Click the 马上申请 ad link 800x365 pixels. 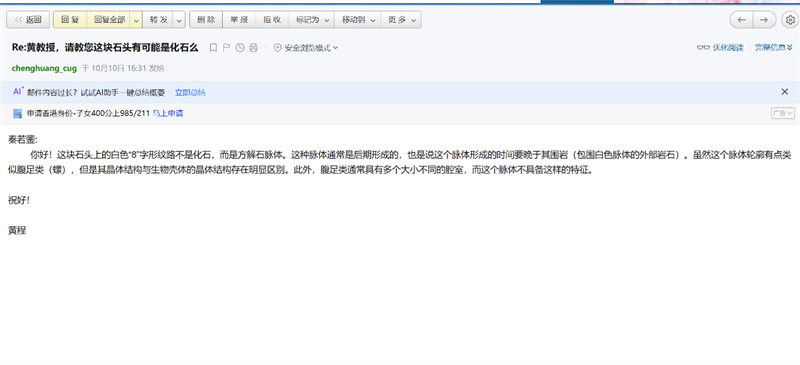click(168, 113)
